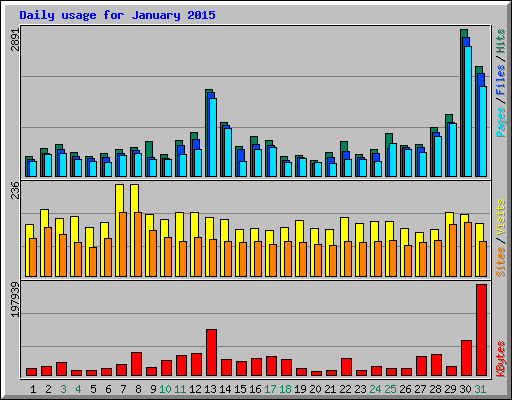Click the blue 'Files' legend label
512x400 pixels.
tap(501, 80)
